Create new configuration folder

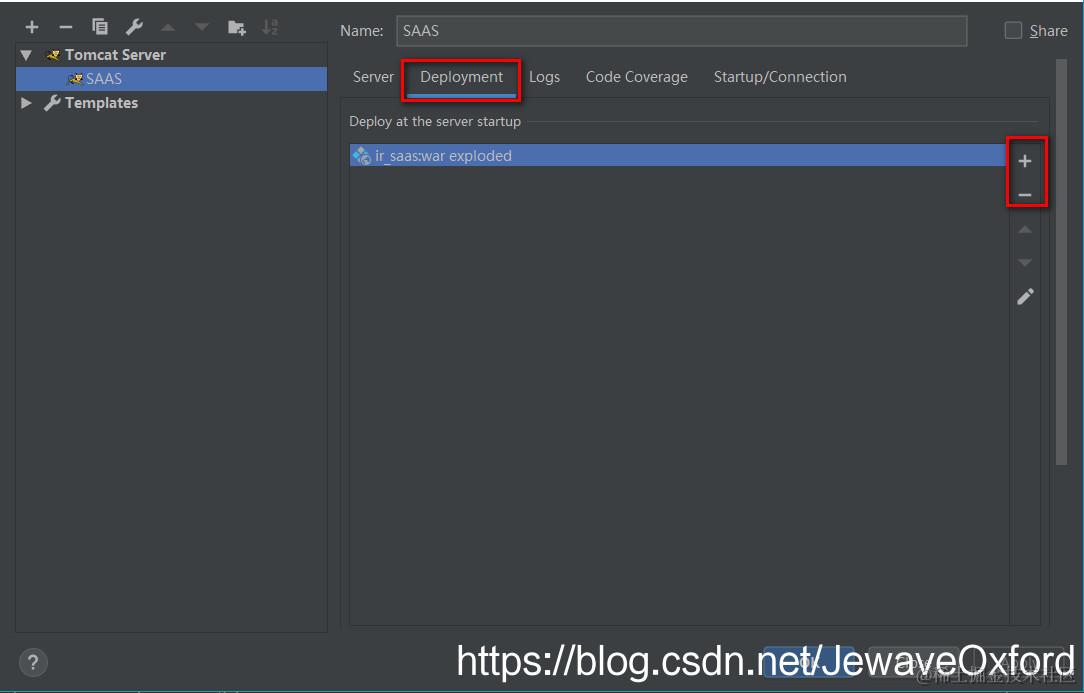(x=236, y=27)
